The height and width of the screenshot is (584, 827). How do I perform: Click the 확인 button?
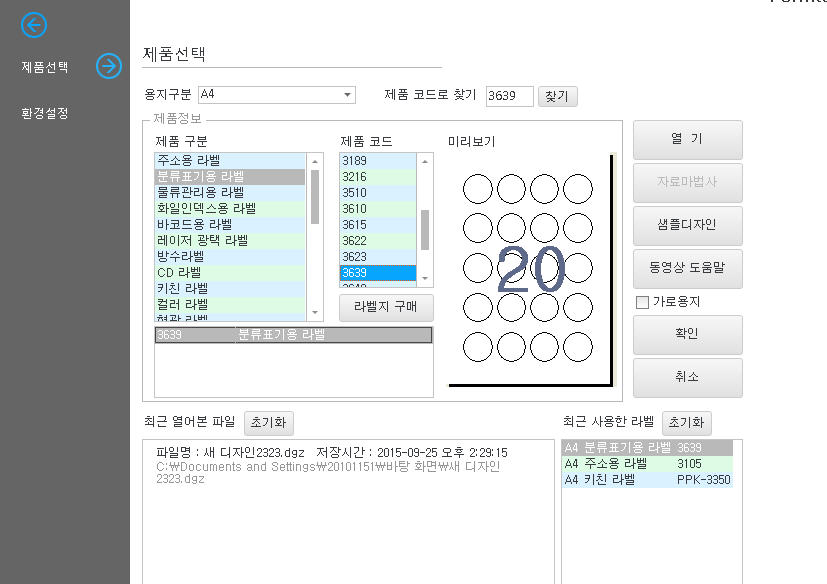pos(687,334)
